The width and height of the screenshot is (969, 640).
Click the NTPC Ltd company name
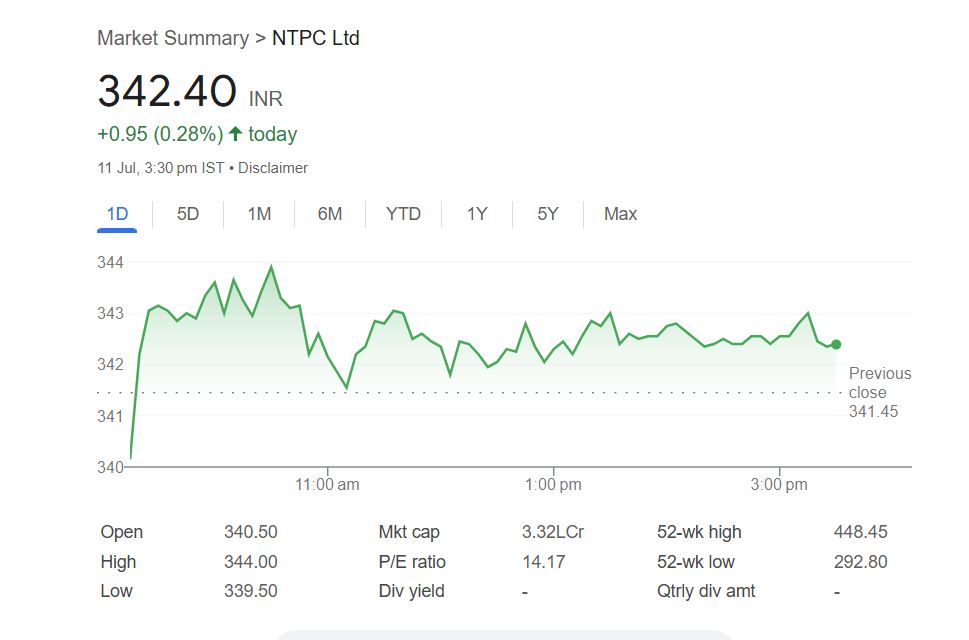(316, 38)
